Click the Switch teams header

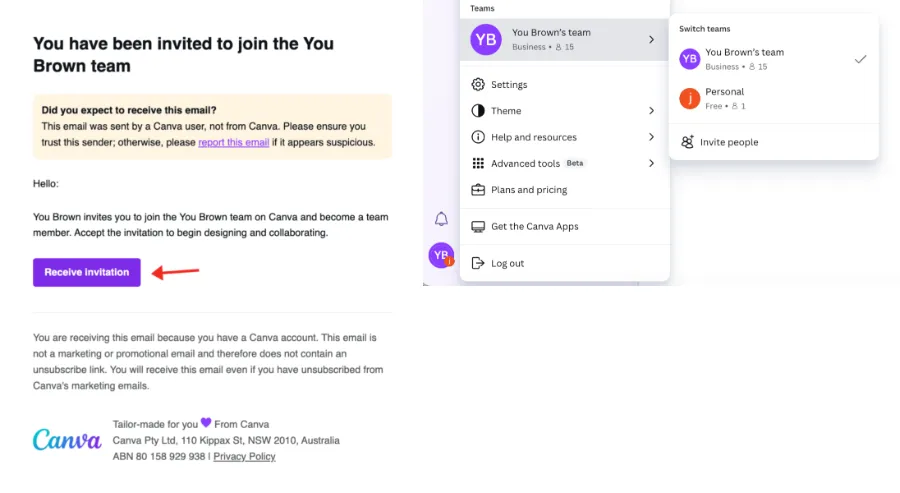pos(705,29)
